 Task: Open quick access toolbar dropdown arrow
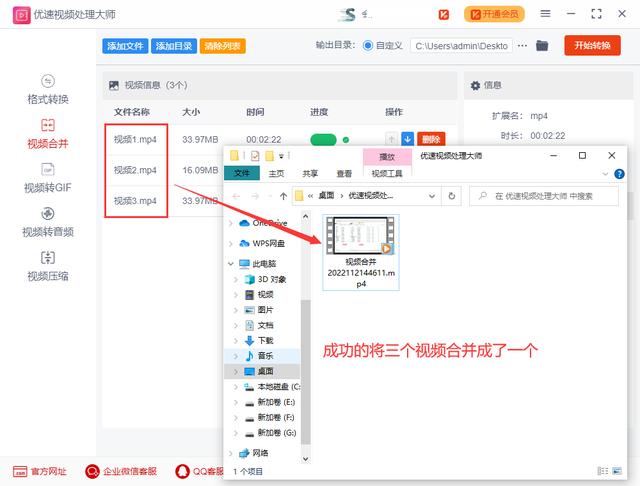coord(281,156)
